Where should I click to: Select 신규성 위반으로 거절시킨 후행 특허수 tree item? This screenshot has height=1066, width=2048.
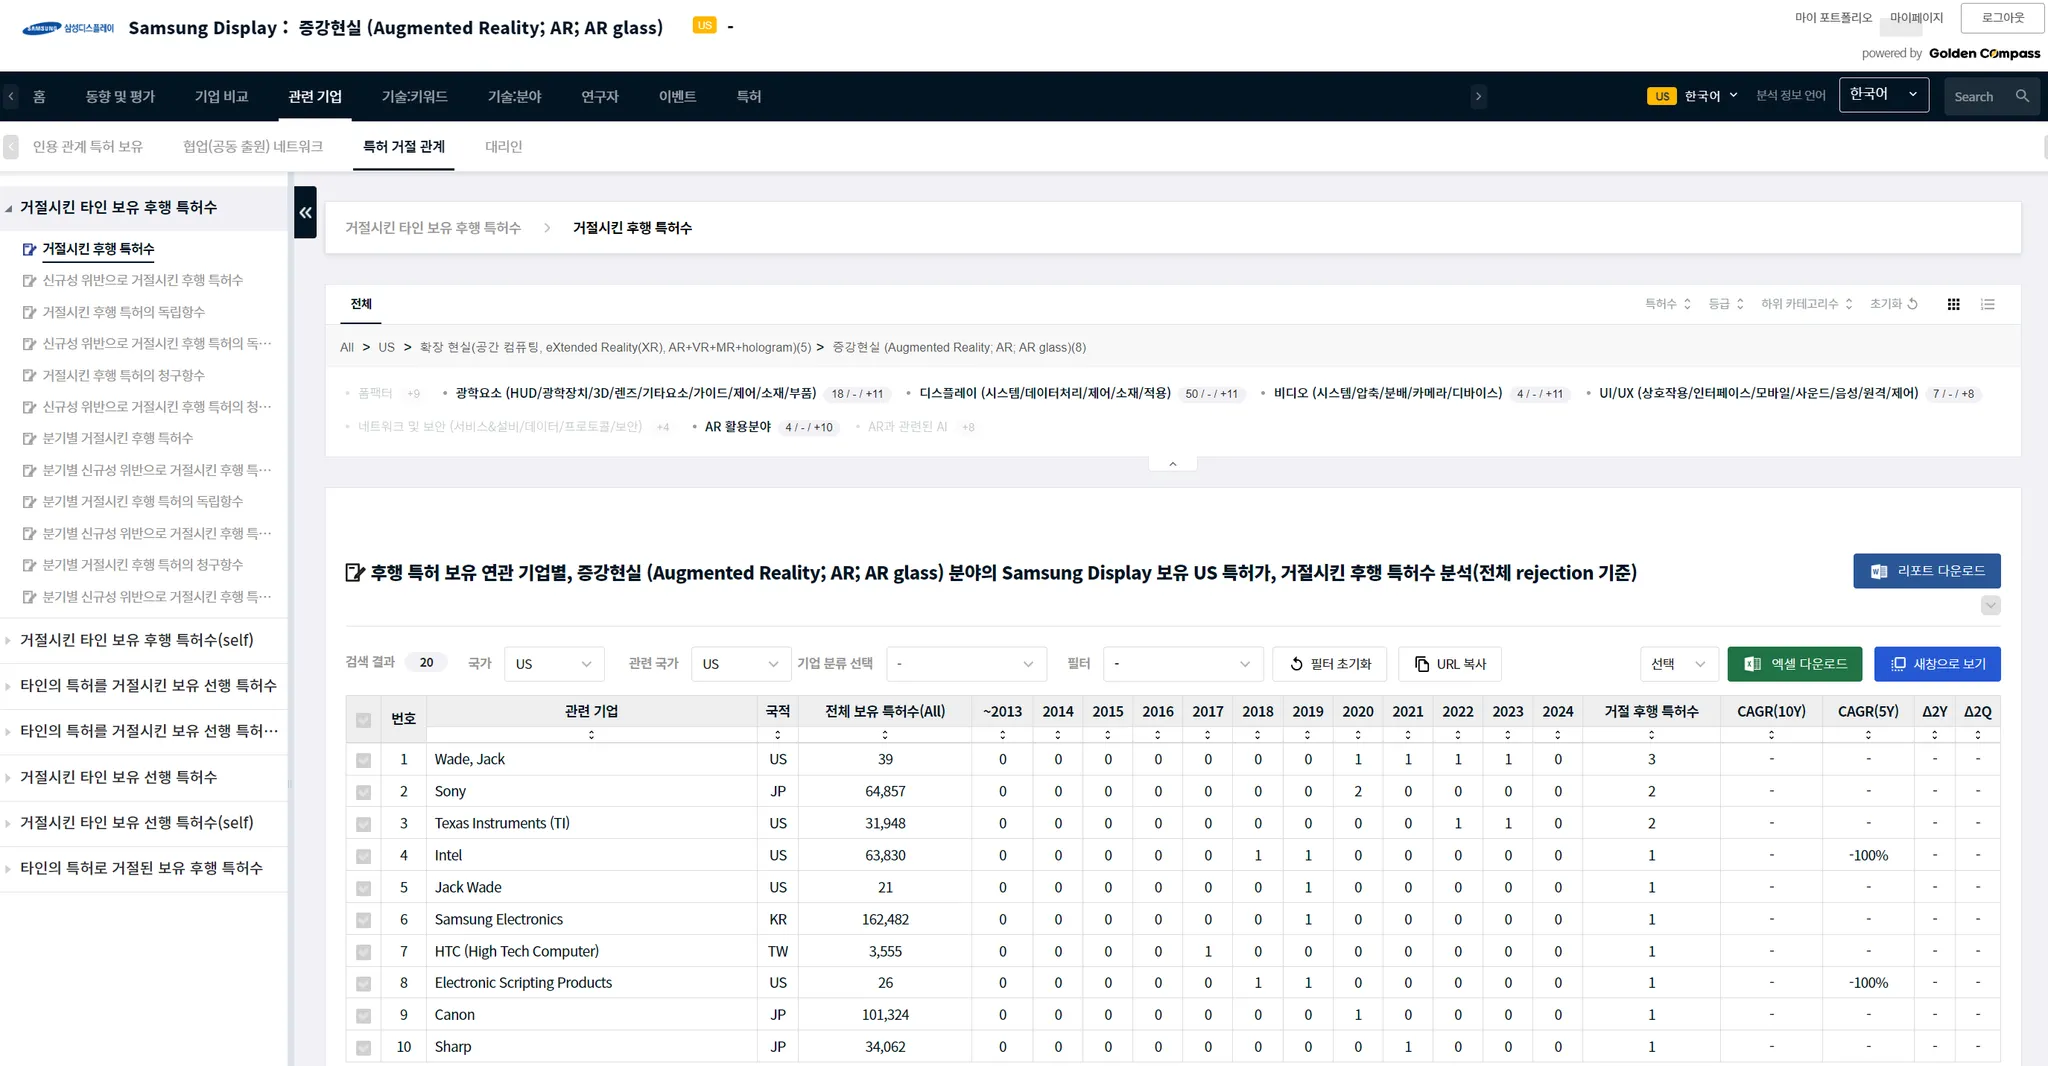[142, 280]
